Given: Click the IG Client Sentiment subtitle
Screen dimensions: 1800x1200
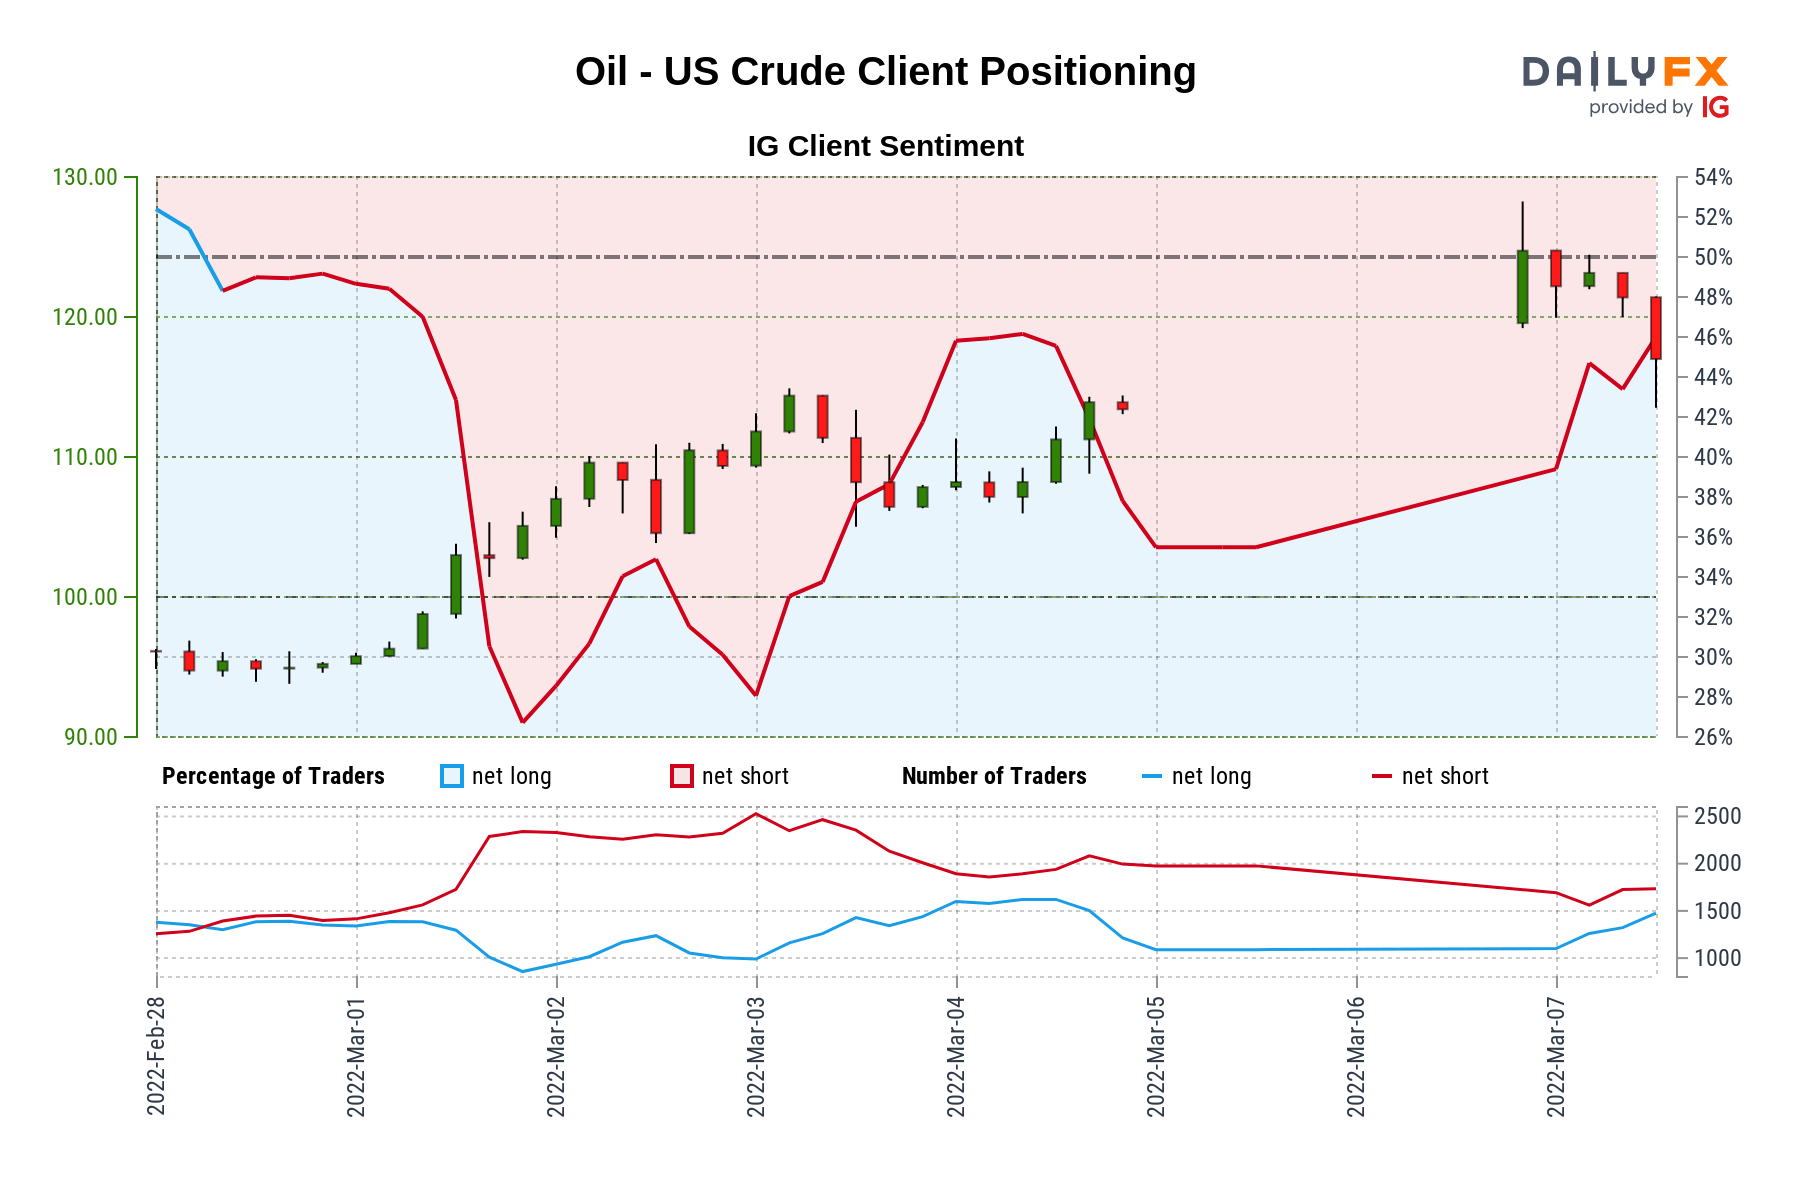Looking at the screenshot, I should pos(885,146).
